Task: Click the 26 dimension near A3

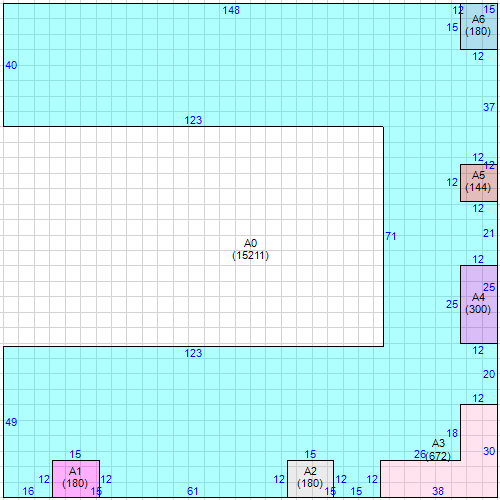Action: pyautogui.click(x=420, y=454)
